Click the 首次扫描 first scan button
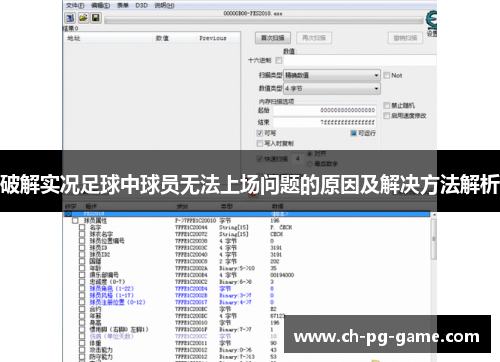 click(x=273, y=38)
